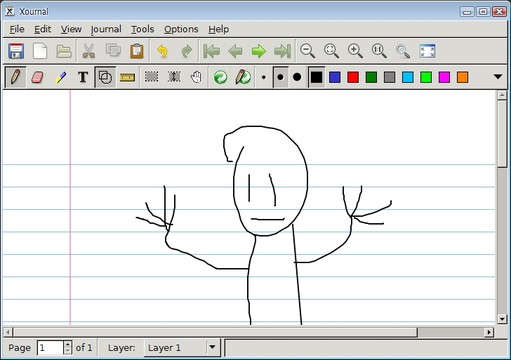Select the Eraser tool
Screen dimensions: 511x360
pos(38,77)
